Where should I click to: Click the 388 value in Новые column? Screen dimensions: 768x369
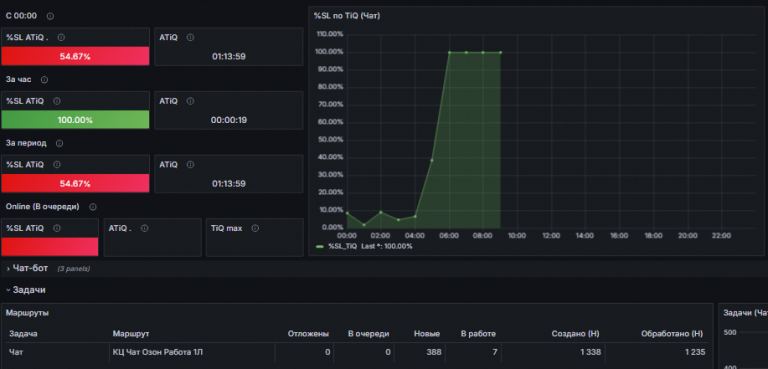(433, 352)
